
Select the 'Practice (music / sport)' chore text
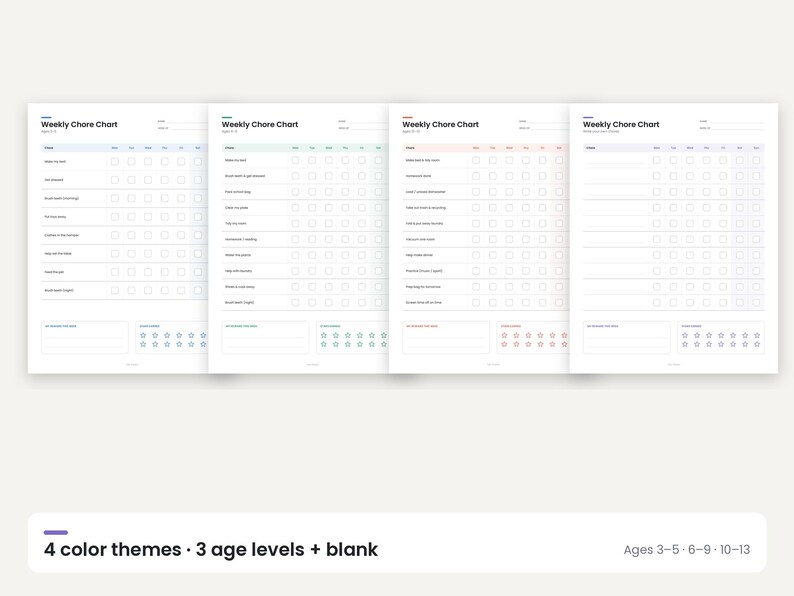424,271
